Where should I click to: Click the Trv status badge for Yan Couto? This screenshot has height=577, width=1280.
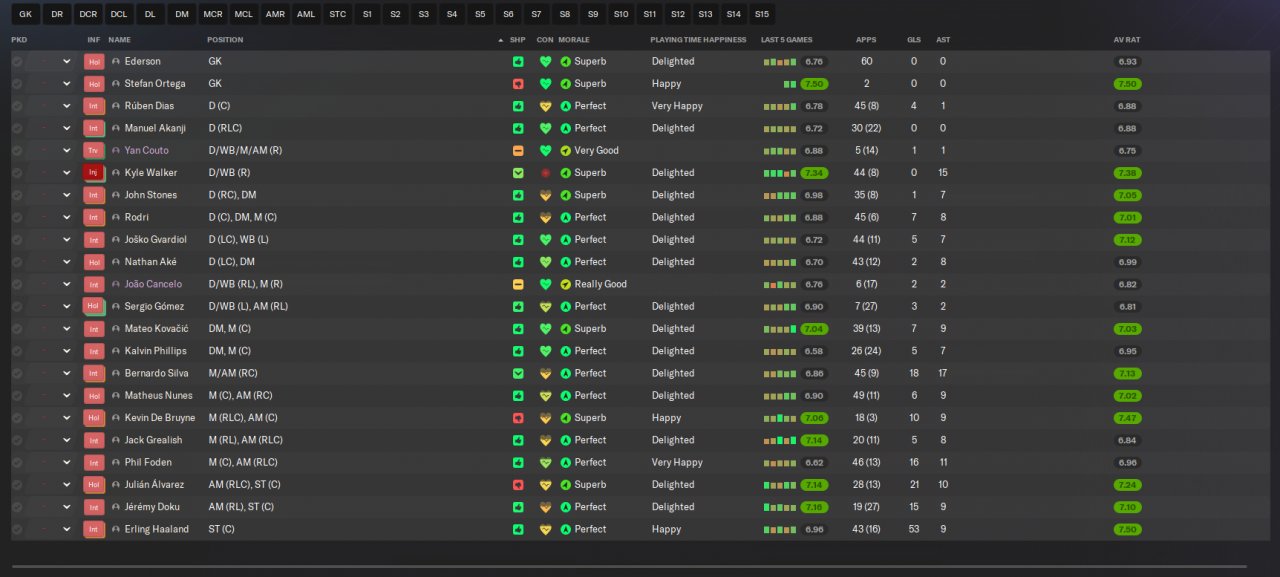click(94, 150)
